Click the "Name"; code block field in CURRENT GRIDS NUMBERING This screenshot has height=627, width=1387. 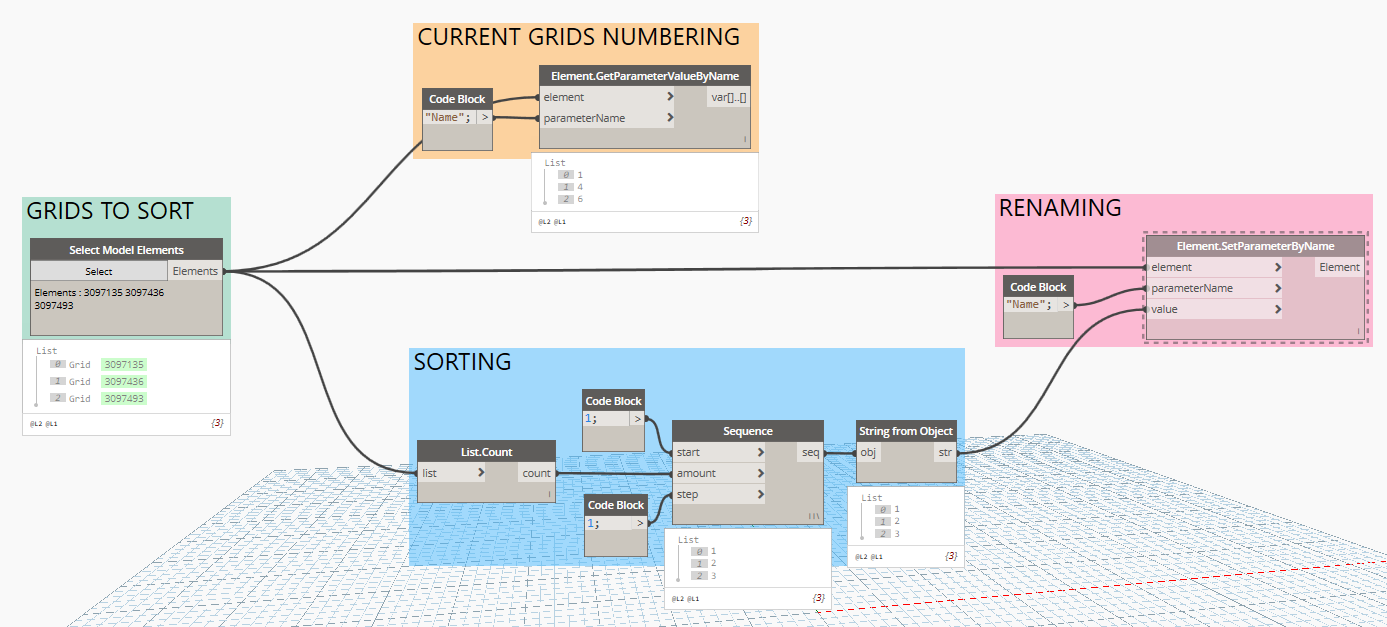[x=448, y=118]
